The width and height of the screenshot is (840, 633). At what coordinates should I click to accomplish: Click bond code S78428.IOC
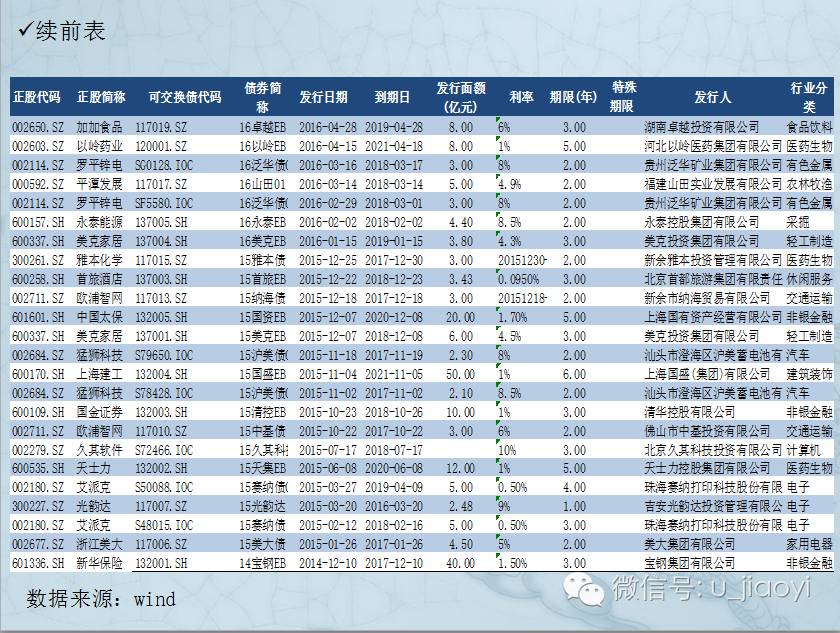[x=163, y=394]
